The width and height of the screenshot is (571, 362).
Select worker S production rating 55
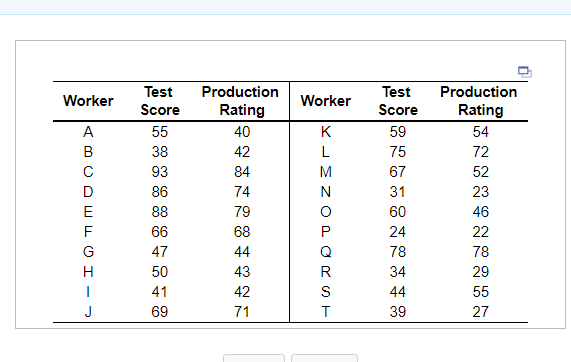click(x=481, y=292)
